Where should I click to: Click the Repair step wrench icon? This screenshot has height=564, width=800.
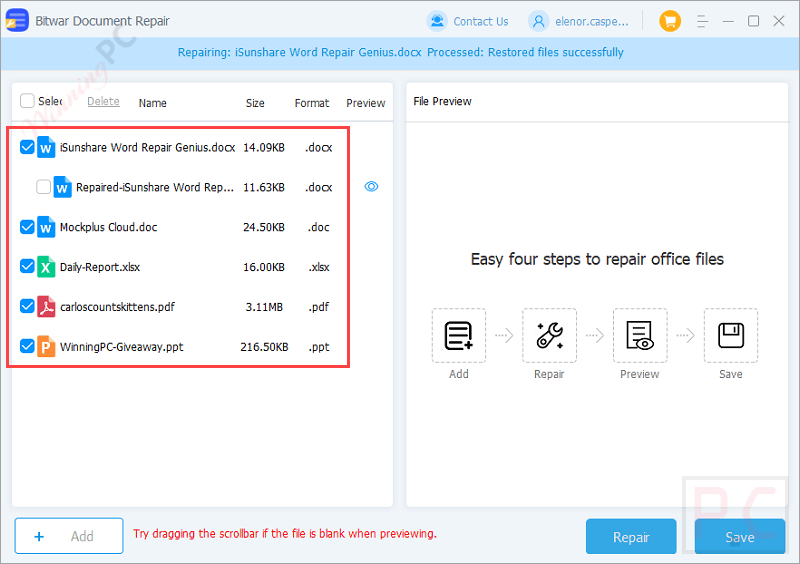(549, 335)
